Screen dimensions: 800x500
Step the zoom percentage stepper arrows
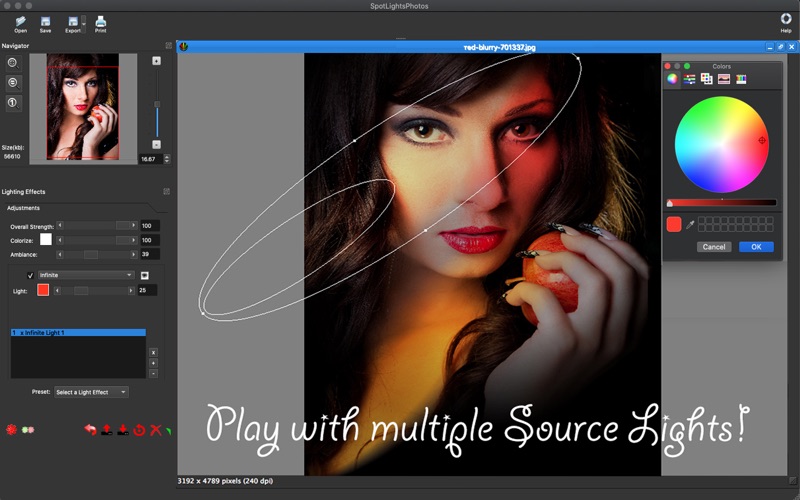167,159
